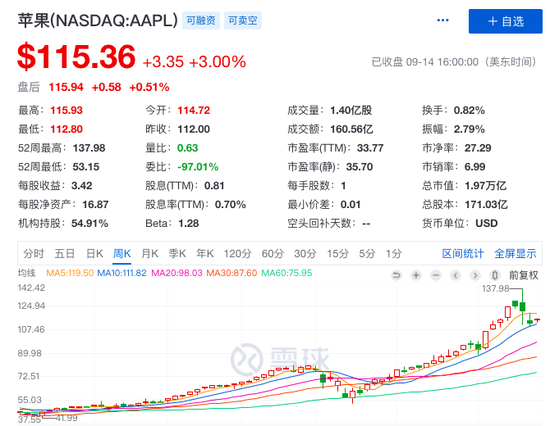Click the 货币单位 value USD
The height and width of the screenshot is (426, 550).
click(487, 223)
